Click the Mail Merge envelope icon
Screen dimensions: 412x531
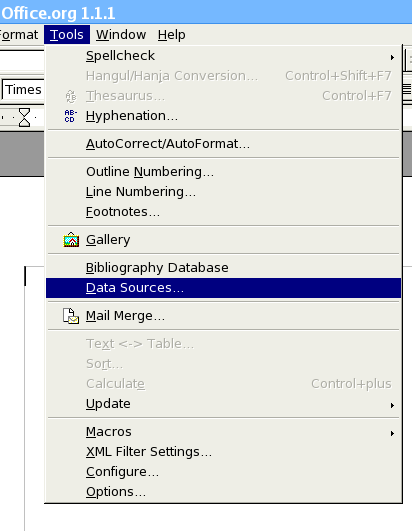(71, 316)
